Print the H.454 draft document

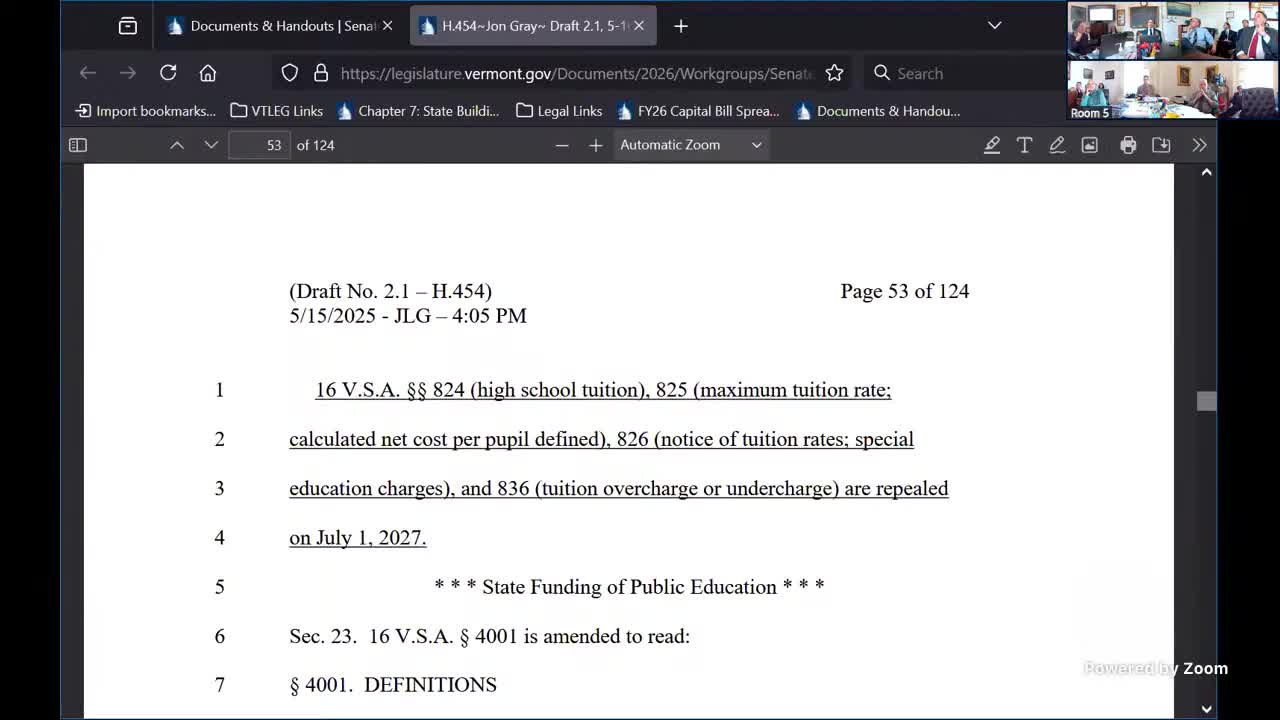(x=1128, y=145)
